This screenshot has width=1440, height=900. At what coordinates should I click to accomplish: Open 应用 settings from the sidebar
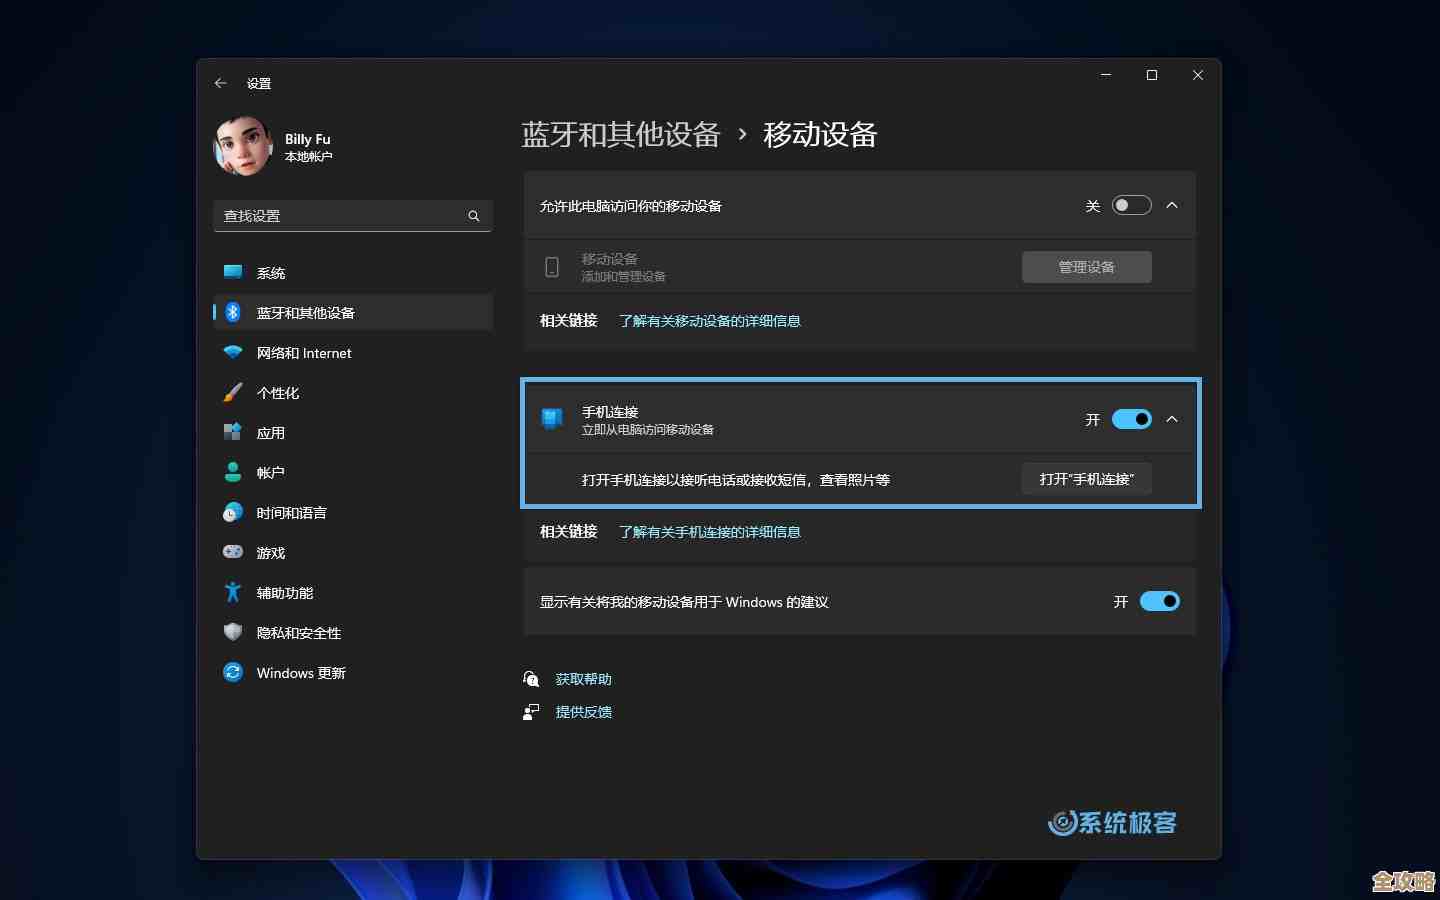point(270,432)
